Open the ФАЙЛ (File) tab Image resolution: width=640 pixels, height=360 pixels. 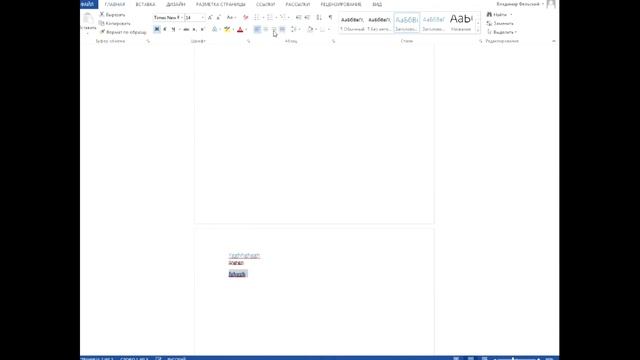coord(89,4)
